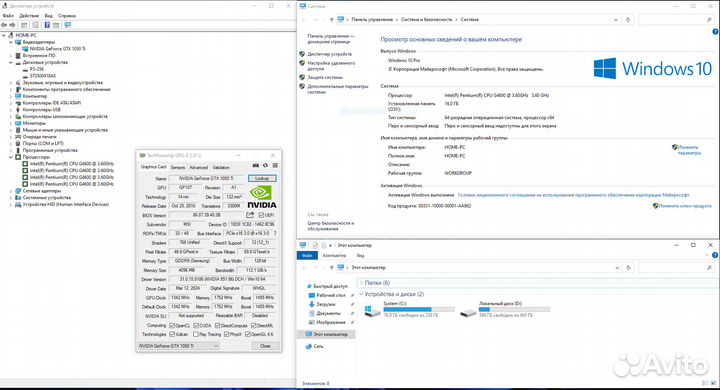Click the monitor scan icon in Device Manager toolbar
Viewport: 720px width, 390px height.
click(68, 25)
